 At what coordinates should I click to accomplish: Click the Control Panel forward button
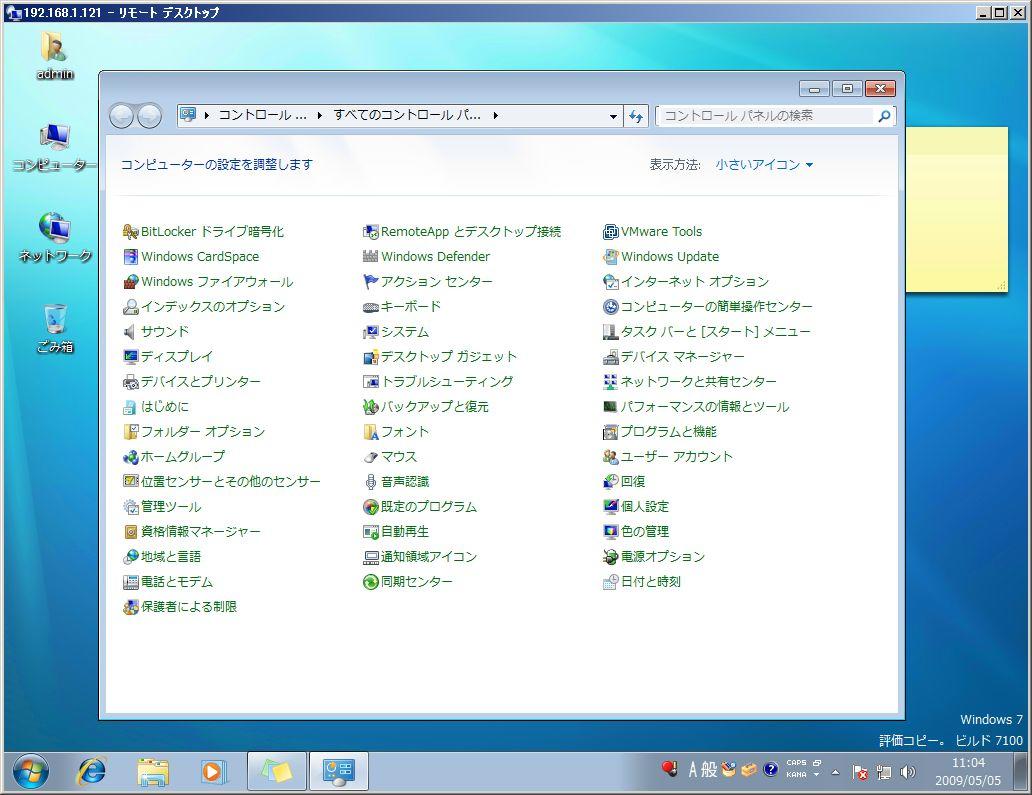coord(149,116)
